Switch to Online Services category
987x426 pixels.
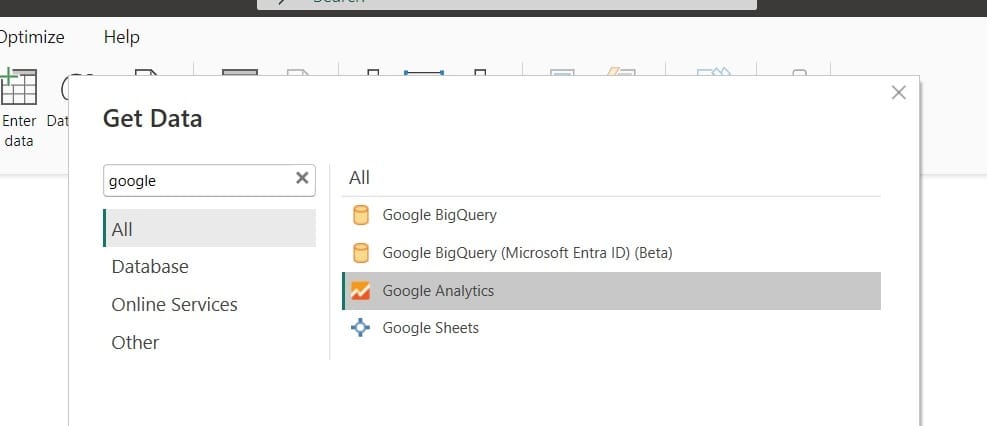(175, 305)
